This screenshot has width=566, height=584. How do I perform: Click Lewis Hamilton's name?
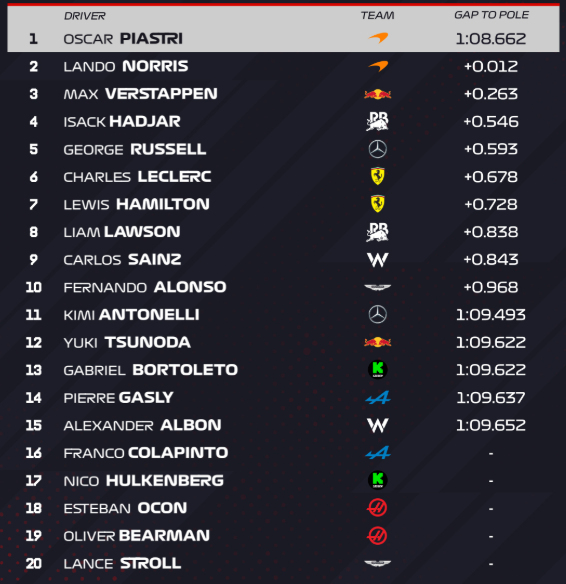point(137,204)
